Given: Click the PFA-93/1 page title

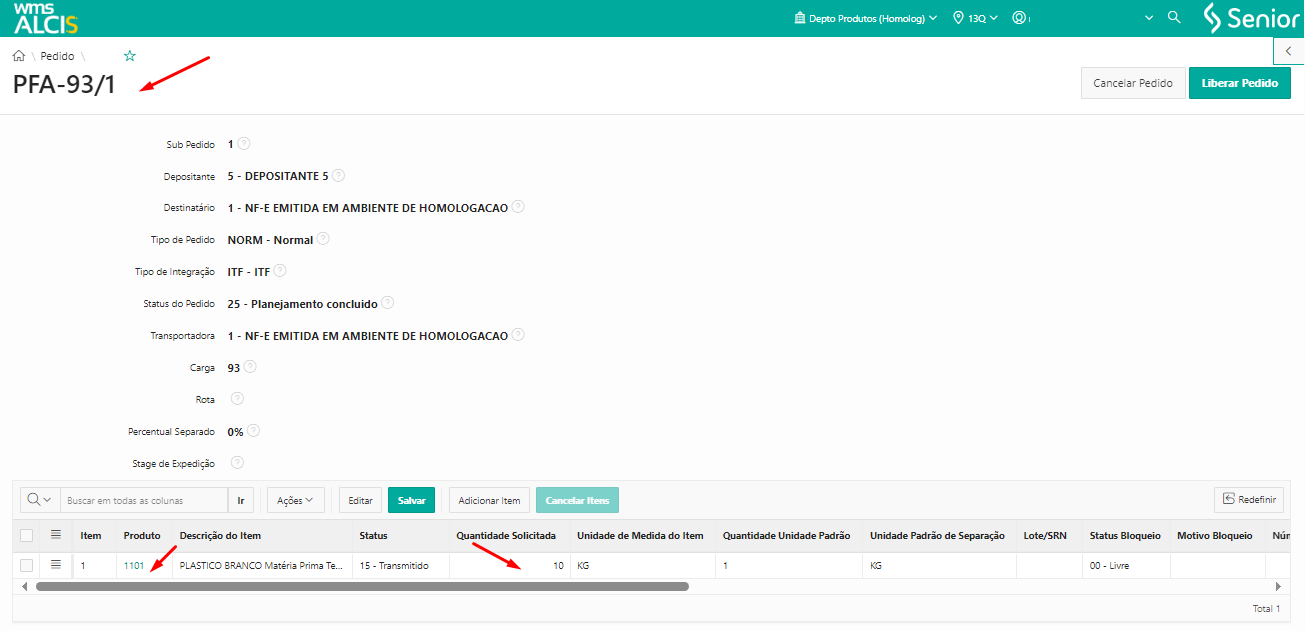Looking at the screenshot, I should coord(64,85).
